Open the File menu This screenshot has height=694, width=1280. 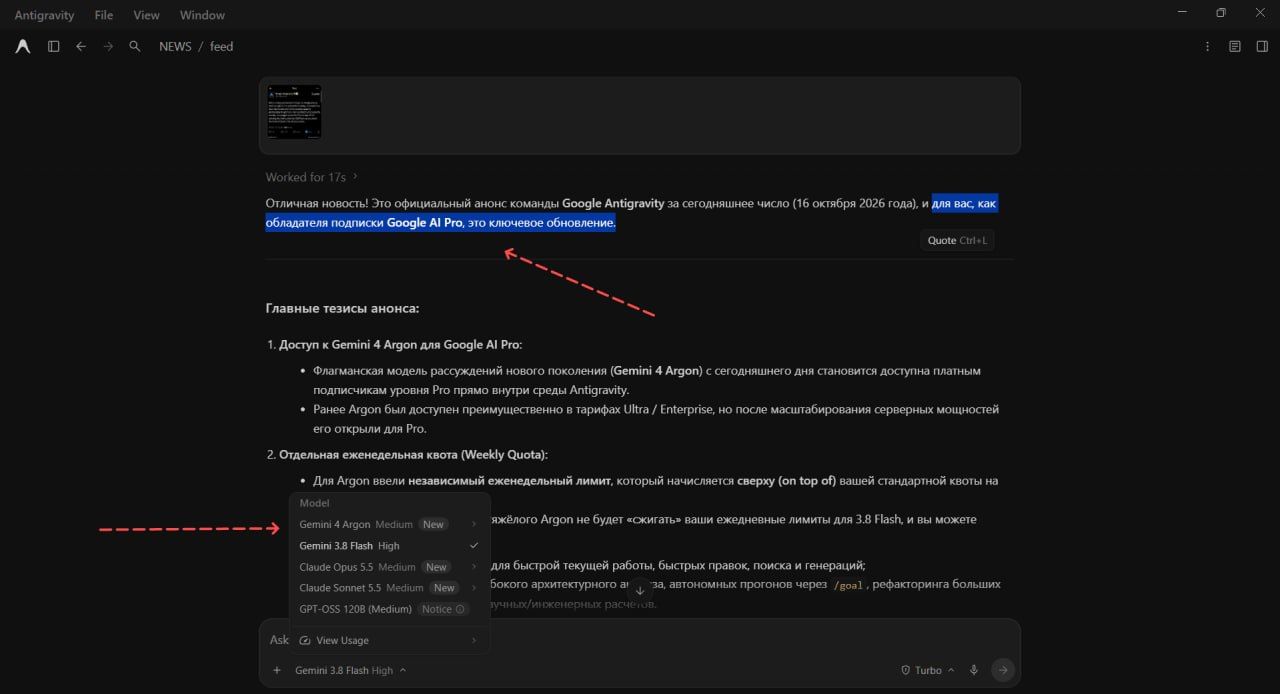click(104, 15)
